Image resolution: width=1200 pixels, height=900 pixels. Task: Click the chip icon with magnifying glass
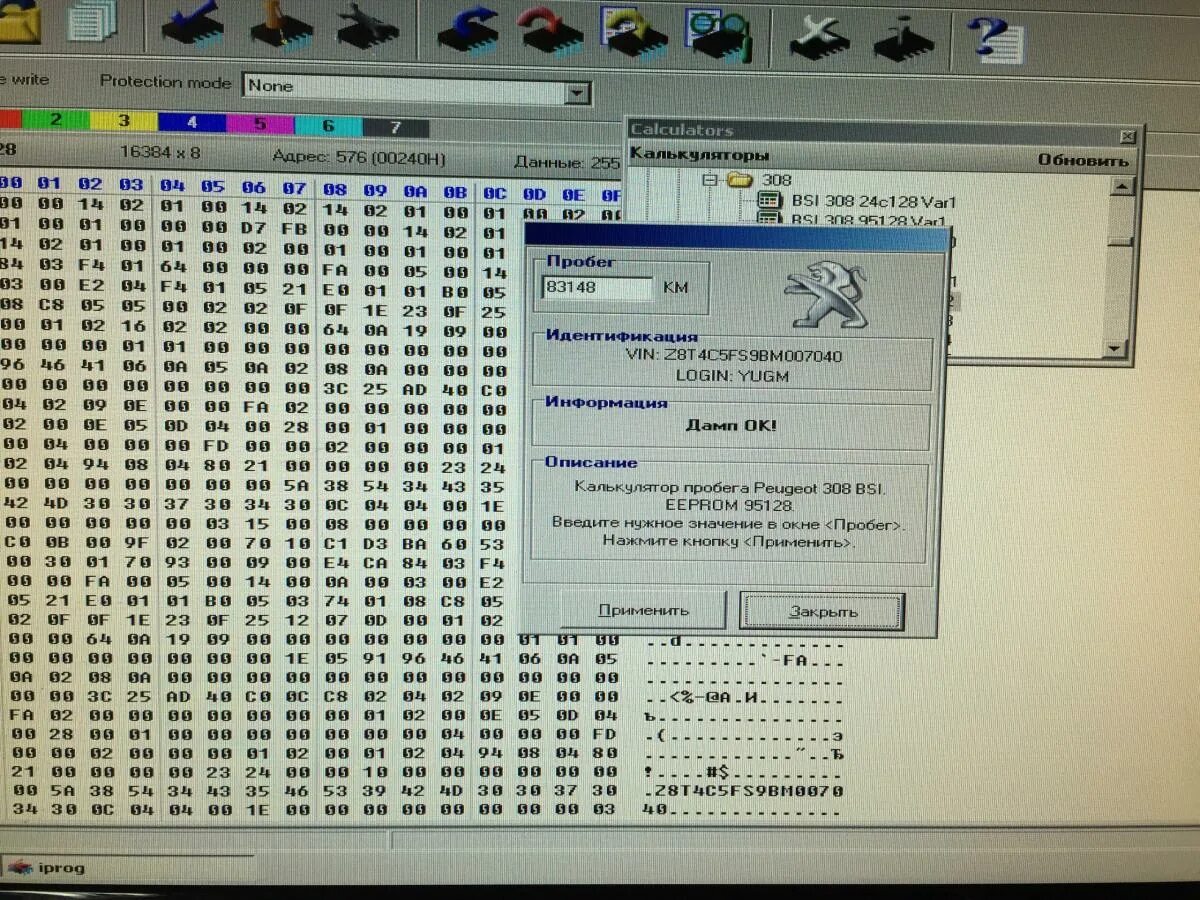tap(719, 34)
